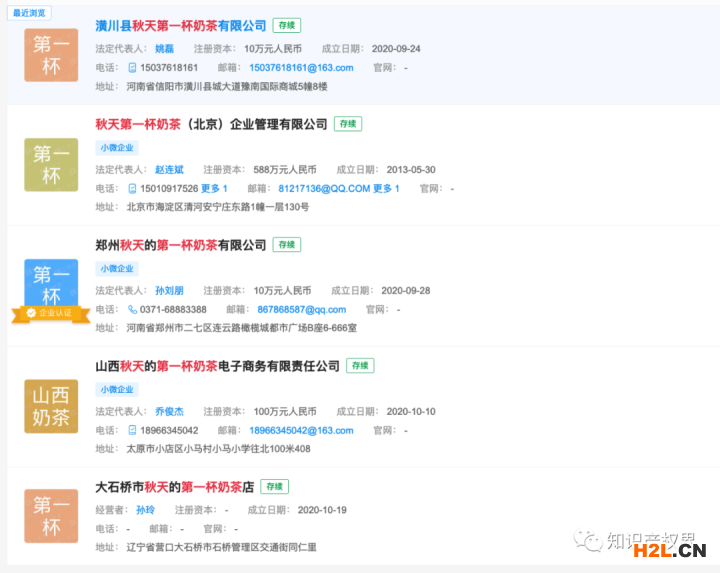Viewport: 720px width, 573px height.
Task: Click blue 第一杯 logo of 郑州 company
Action: 51,283
